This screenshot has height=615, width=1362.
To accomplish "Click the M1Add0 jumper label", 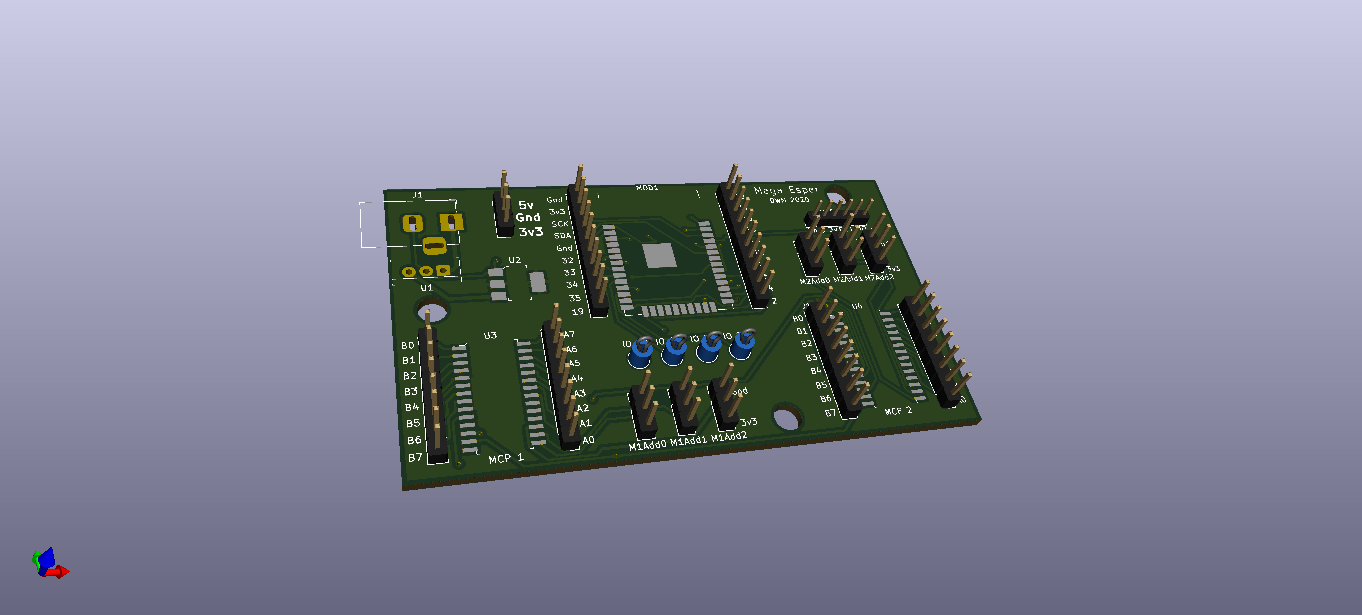I will tap(647, 446).
